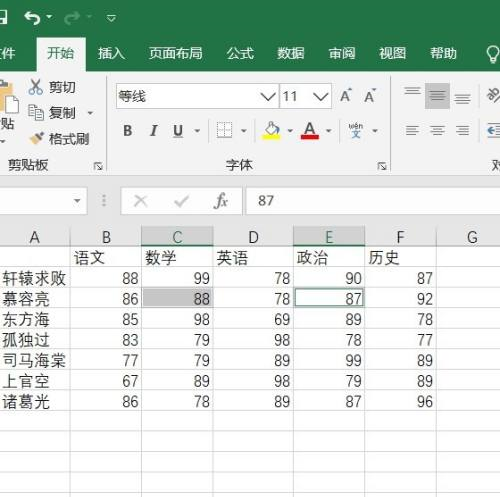Expand the borders dropdown arrow

(244, 131)
